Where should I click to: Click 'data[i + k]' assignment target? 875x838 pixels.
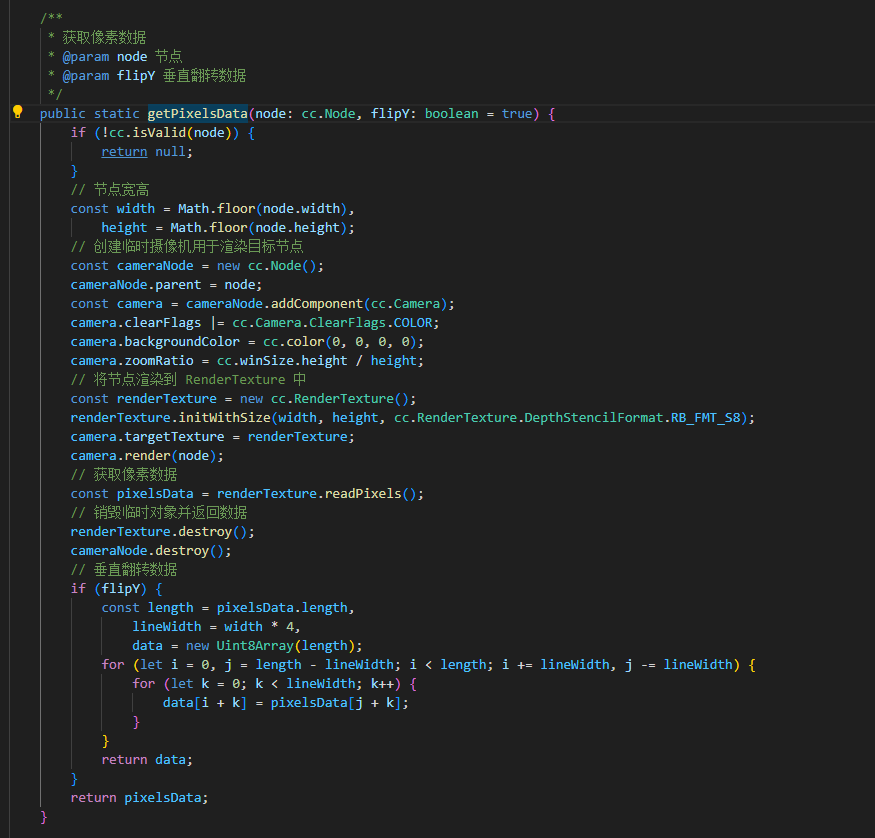[205, 702]
